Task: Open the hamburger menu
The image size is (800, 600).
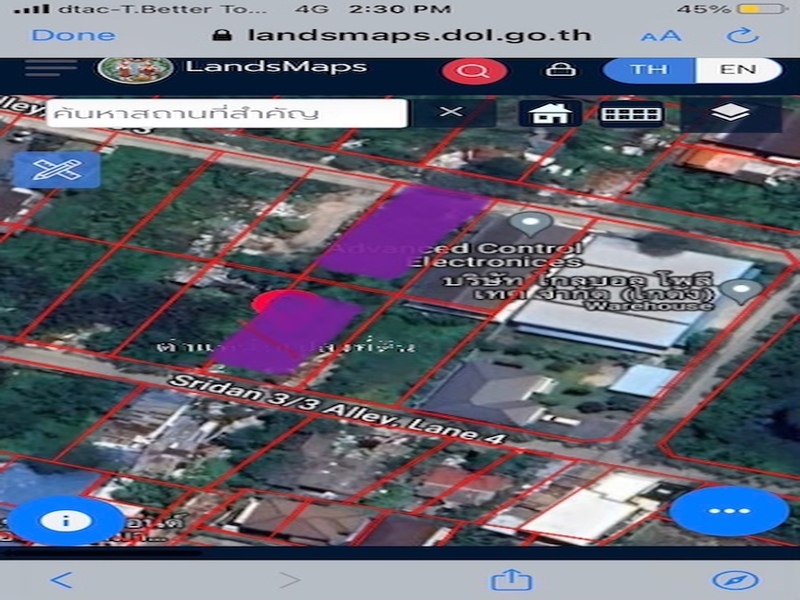Action: click(51, 68)
